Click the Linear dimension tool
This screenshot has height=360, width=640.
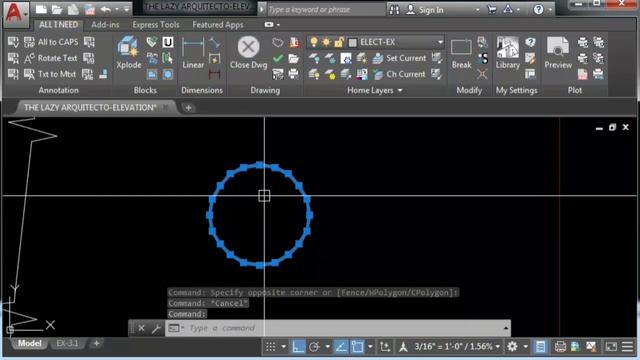(x=193, y=53)
